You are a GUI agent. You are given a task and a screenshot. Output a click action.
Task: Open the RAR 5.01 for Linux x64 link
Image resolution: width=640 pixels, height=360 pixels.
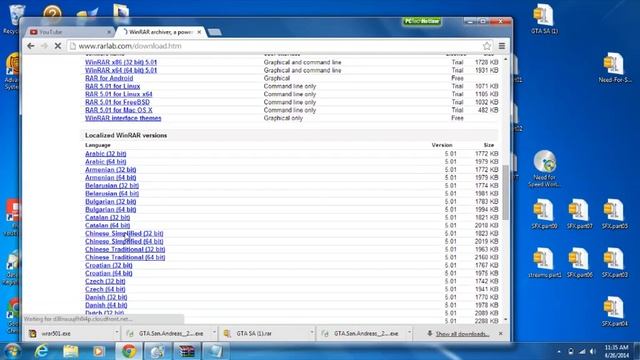pyautogui.click(x=118, y=94)
